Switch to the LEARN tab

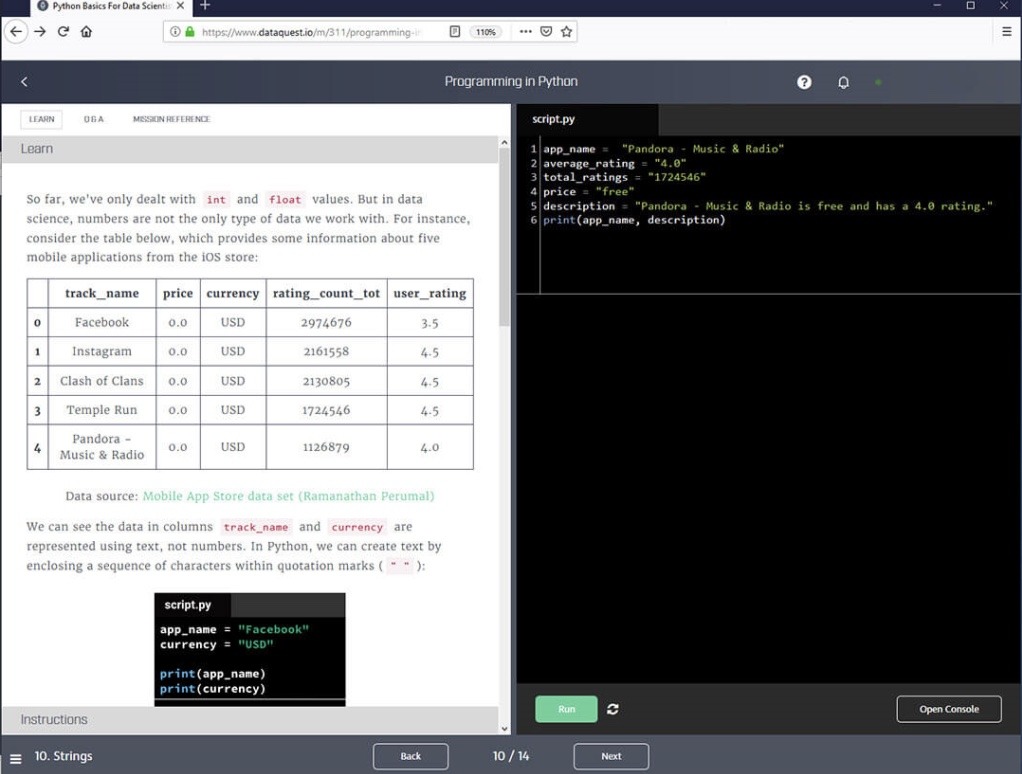coord(42,119)
